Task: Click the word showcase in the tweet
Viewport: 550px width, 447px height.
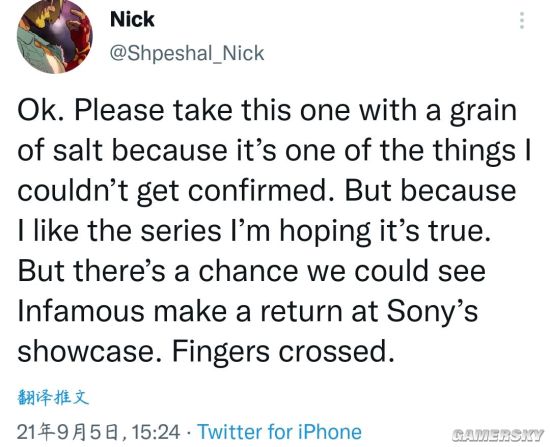Action: 85,352
